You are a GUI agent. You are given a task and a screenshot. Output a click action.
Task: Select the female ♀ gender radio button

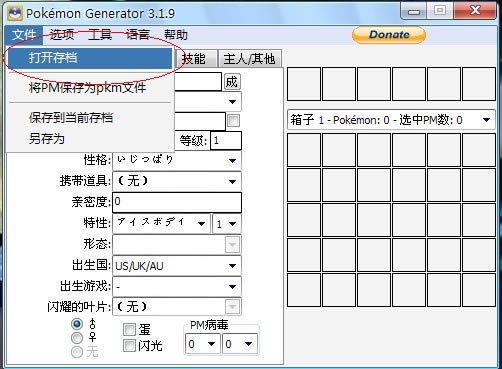point(77,338)
